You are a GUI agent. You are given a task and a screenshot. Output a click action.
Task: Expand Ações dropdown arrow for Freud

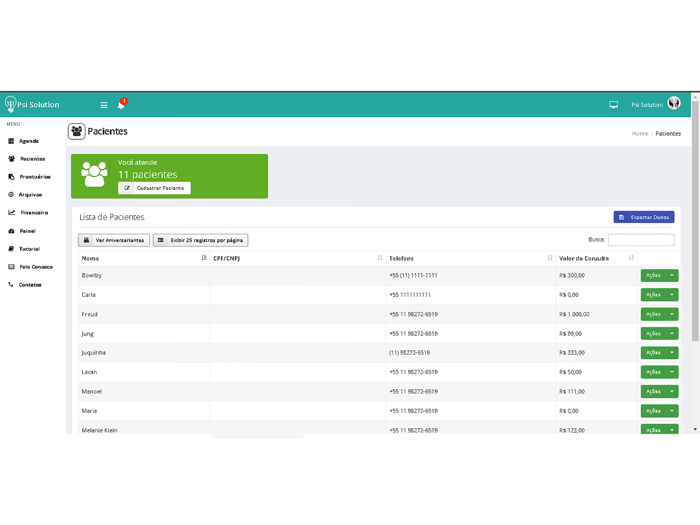(672, 314)
